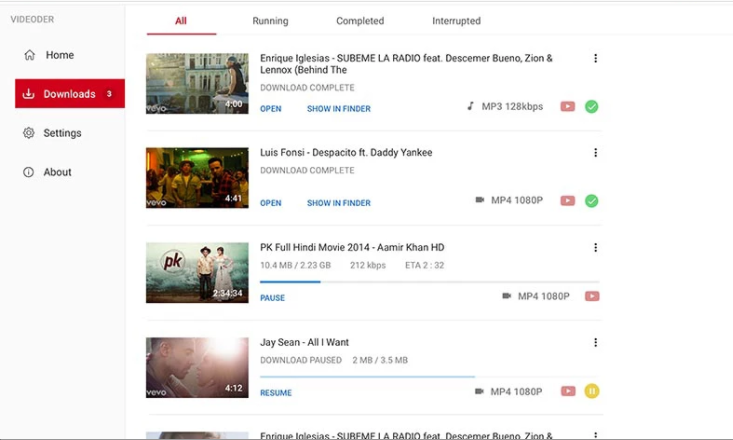Click green checkmark on SUBEME LA RADIO row
The image size is (733, 440).
pyautogui.click(x=591, y=107)
